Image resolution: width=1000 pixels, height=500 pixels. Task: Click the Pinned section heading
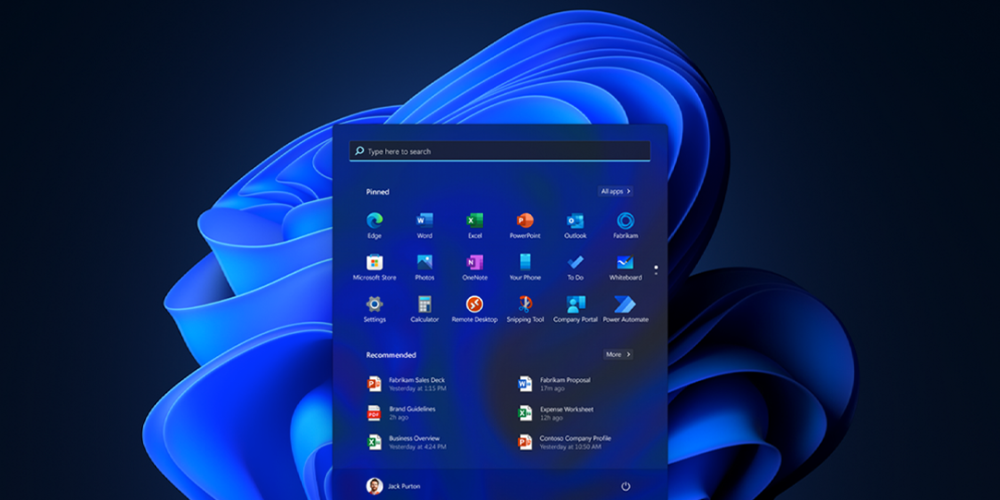378,191
